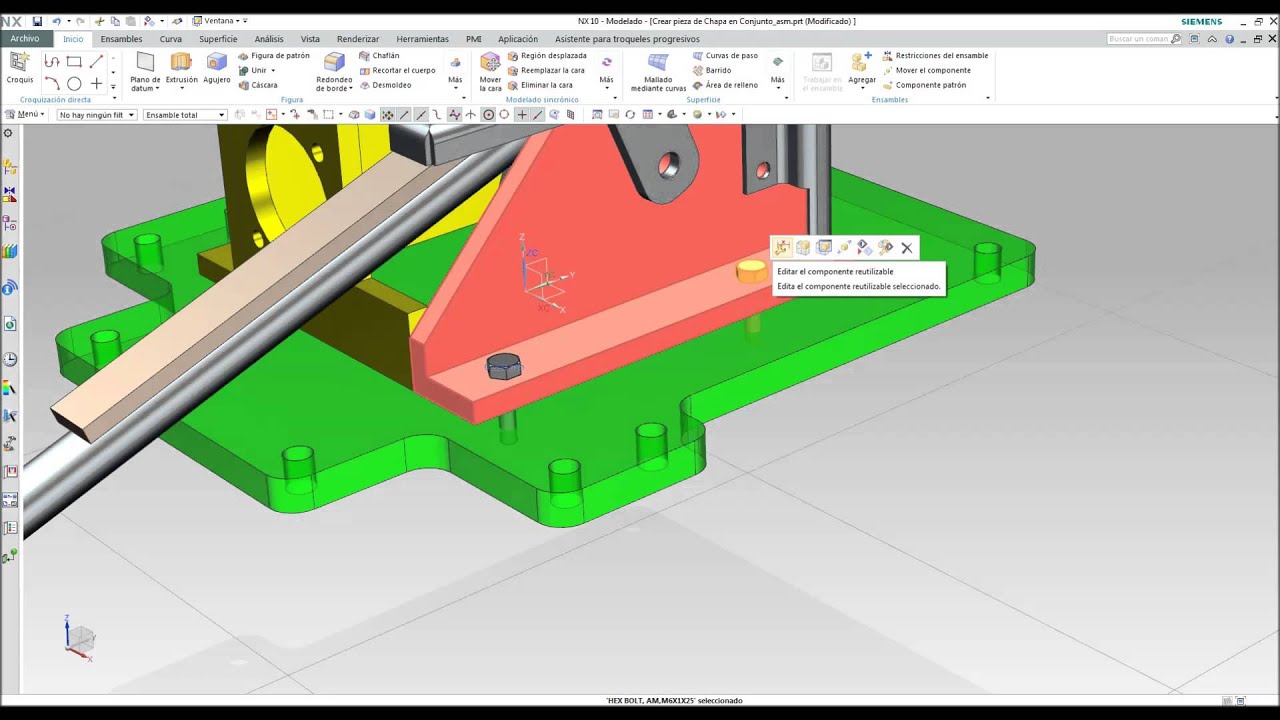The width and height of the screenshot is (1280, 720).
Task: Click the Undo arrow icon
Action: [56, 21]
